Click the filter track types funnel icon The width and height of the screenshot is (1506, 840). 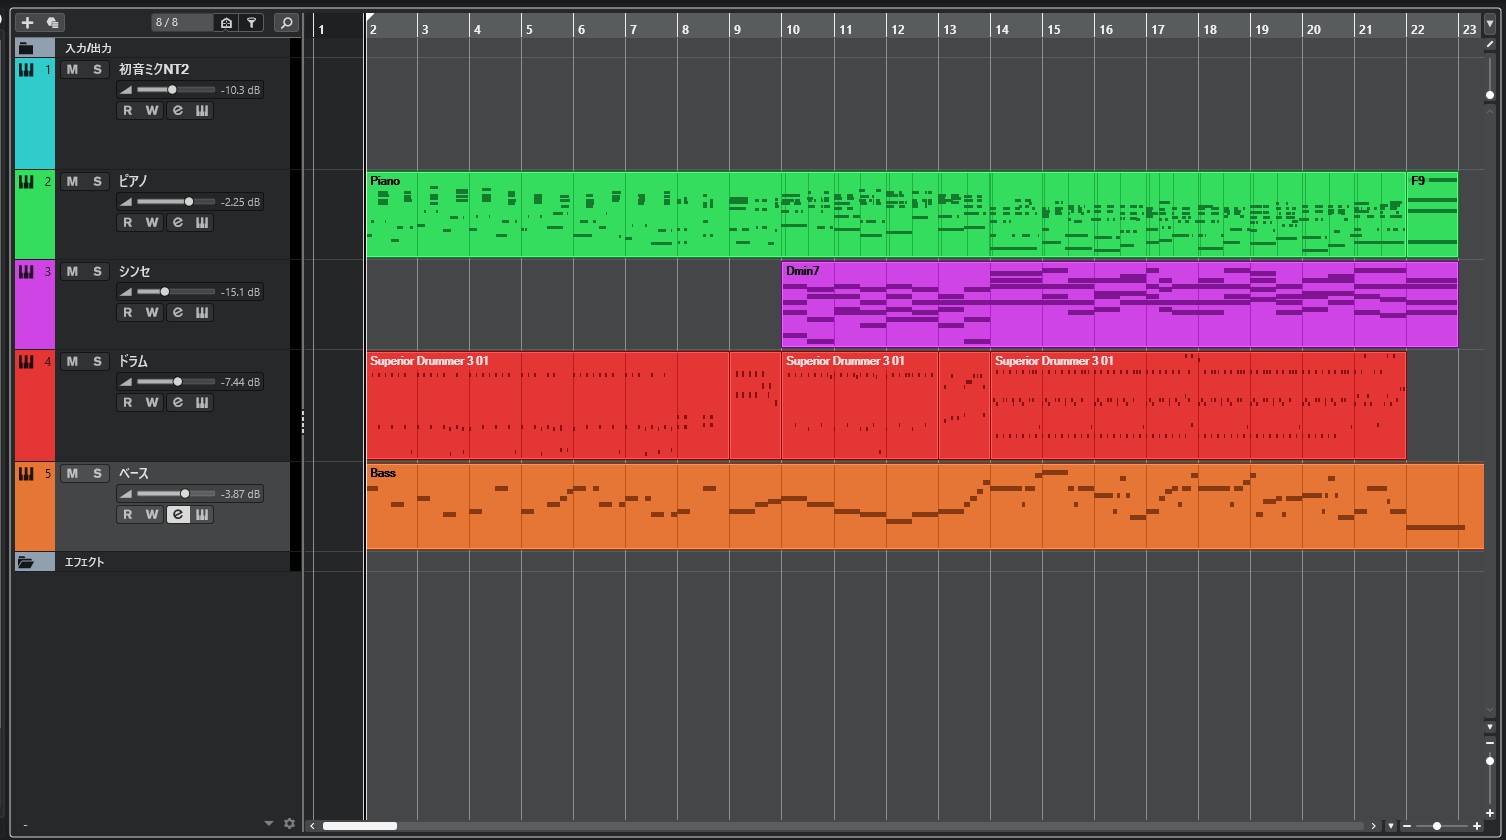click(x=252, y=22)
